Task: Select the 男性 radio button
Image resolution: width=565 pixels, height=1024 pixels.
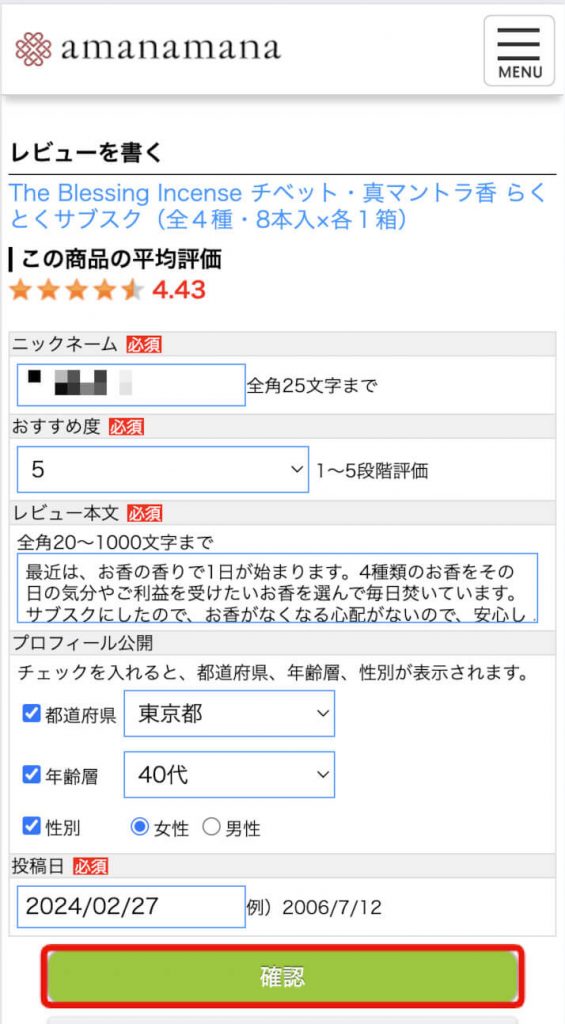Action: coord(211,827)
